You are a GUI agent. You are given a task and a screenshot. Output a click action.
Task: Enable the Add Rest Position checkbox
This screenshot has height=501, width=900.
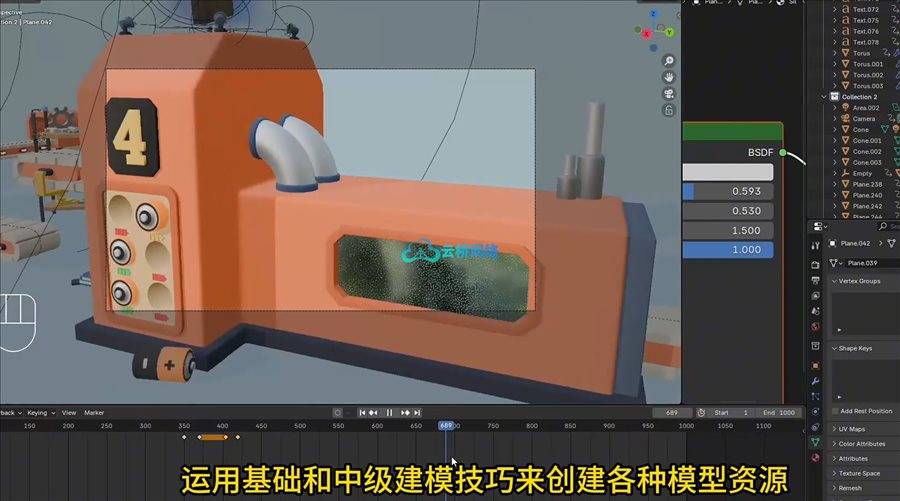pos(836,411)
